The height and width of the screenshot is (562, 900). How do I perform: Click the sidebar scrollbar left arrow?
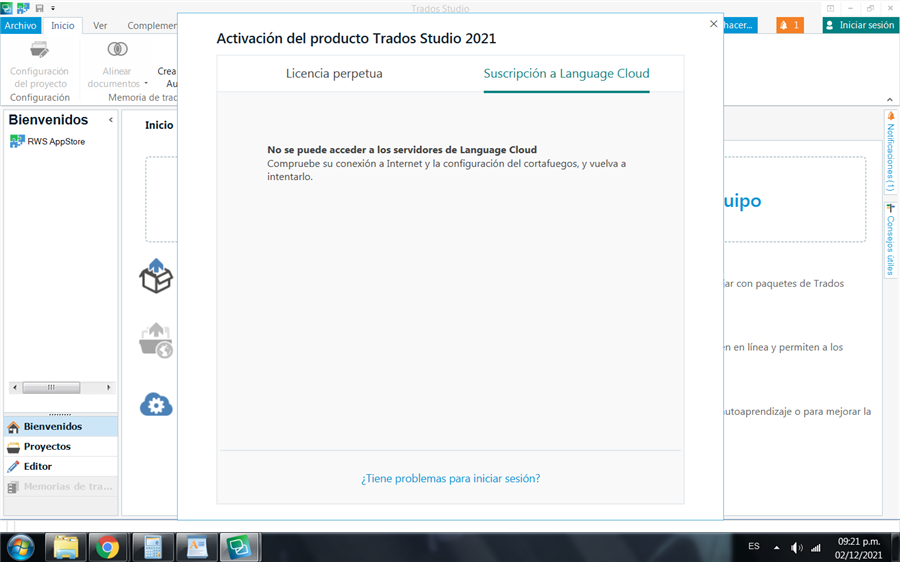coord(15,387)
